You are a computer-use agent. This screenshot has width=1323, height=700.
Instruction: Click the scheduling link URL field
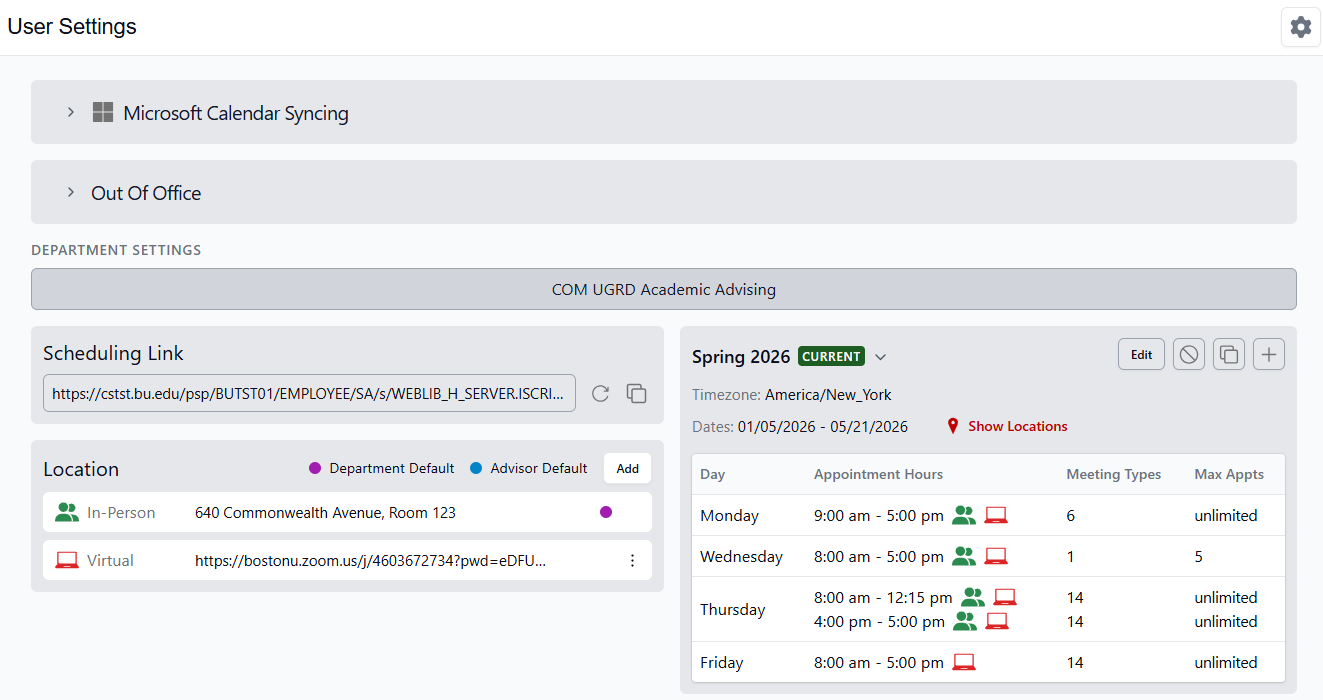pos(309,393)
